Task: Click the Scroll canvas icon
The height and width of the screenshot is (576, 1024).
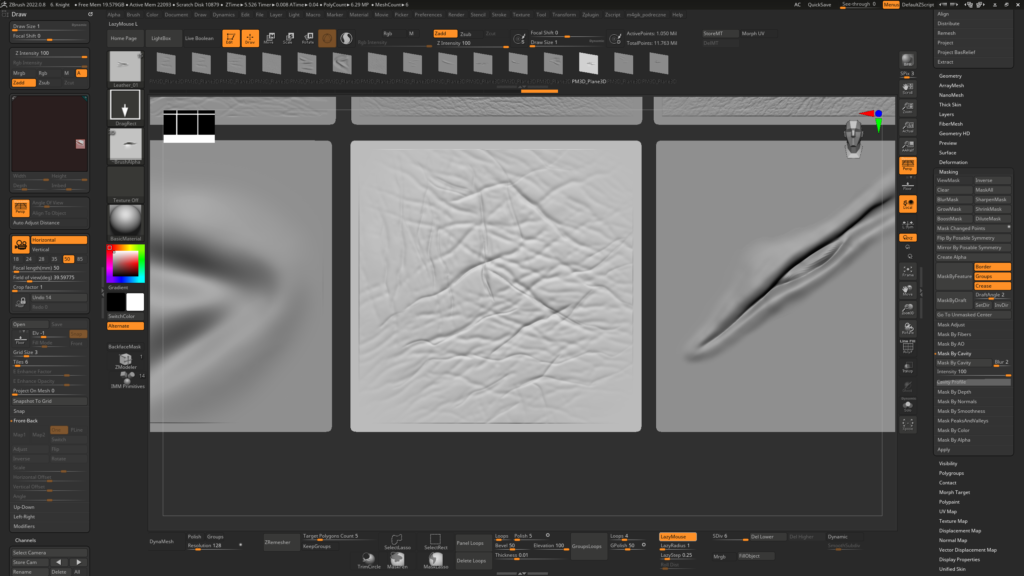Action: 908,88
